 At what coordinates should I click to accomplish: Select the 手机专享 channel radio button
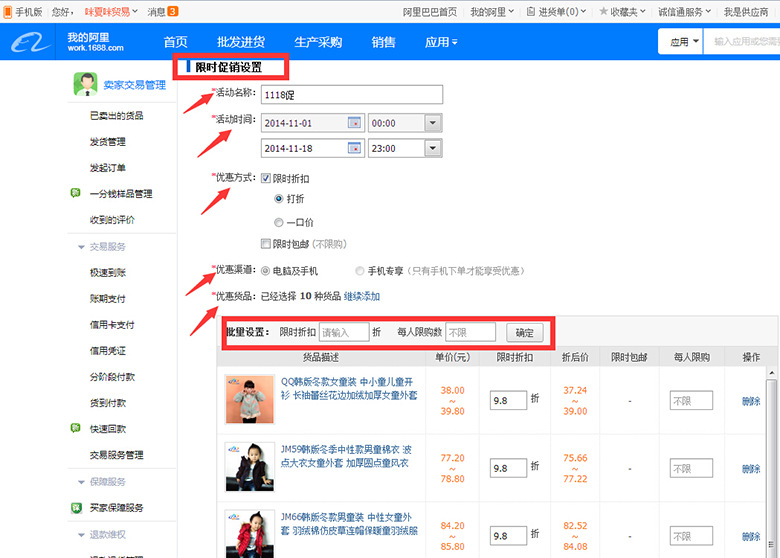(x=359, y=270)
